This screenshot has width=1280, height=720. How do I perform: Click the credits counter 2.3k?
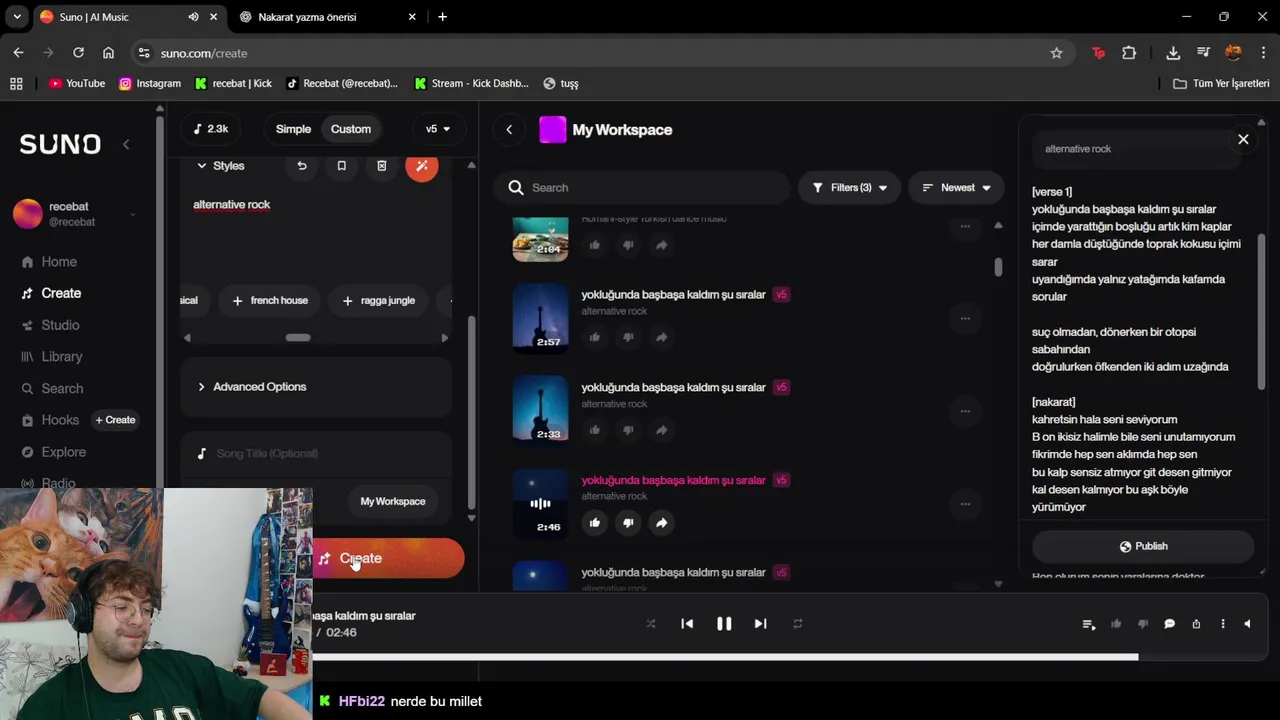(x=211, y=129)
